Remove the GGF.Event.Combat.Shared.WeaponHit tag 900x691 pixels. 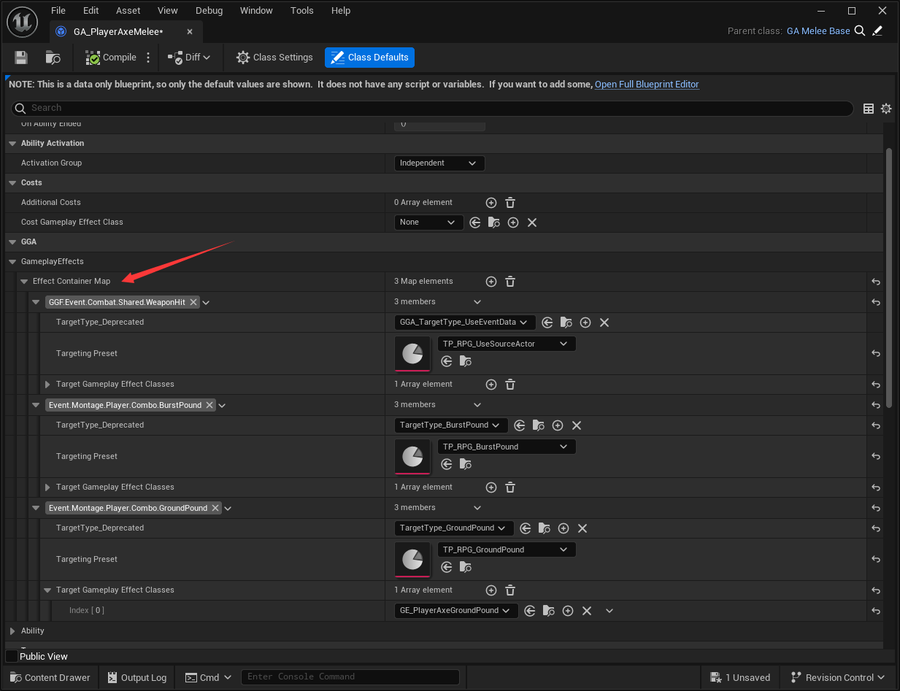coord(193,302)
